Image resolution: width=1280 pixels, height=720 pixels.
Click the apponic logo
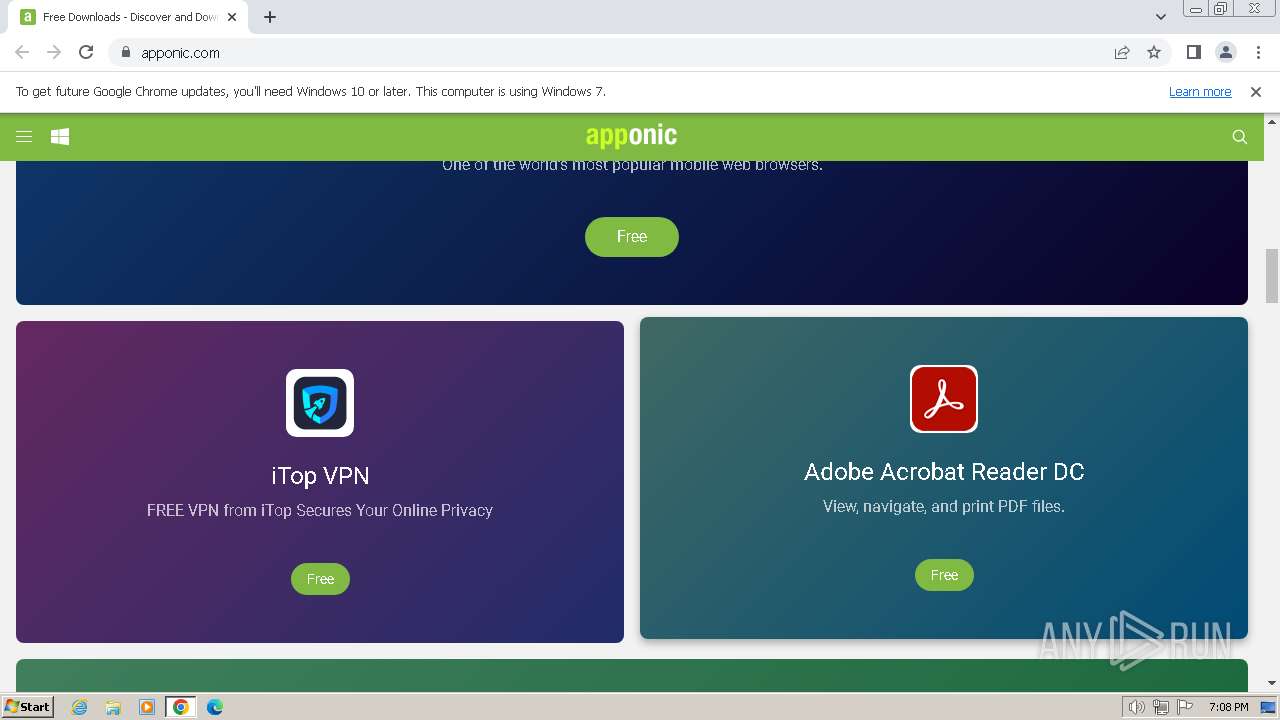(631, 136)
